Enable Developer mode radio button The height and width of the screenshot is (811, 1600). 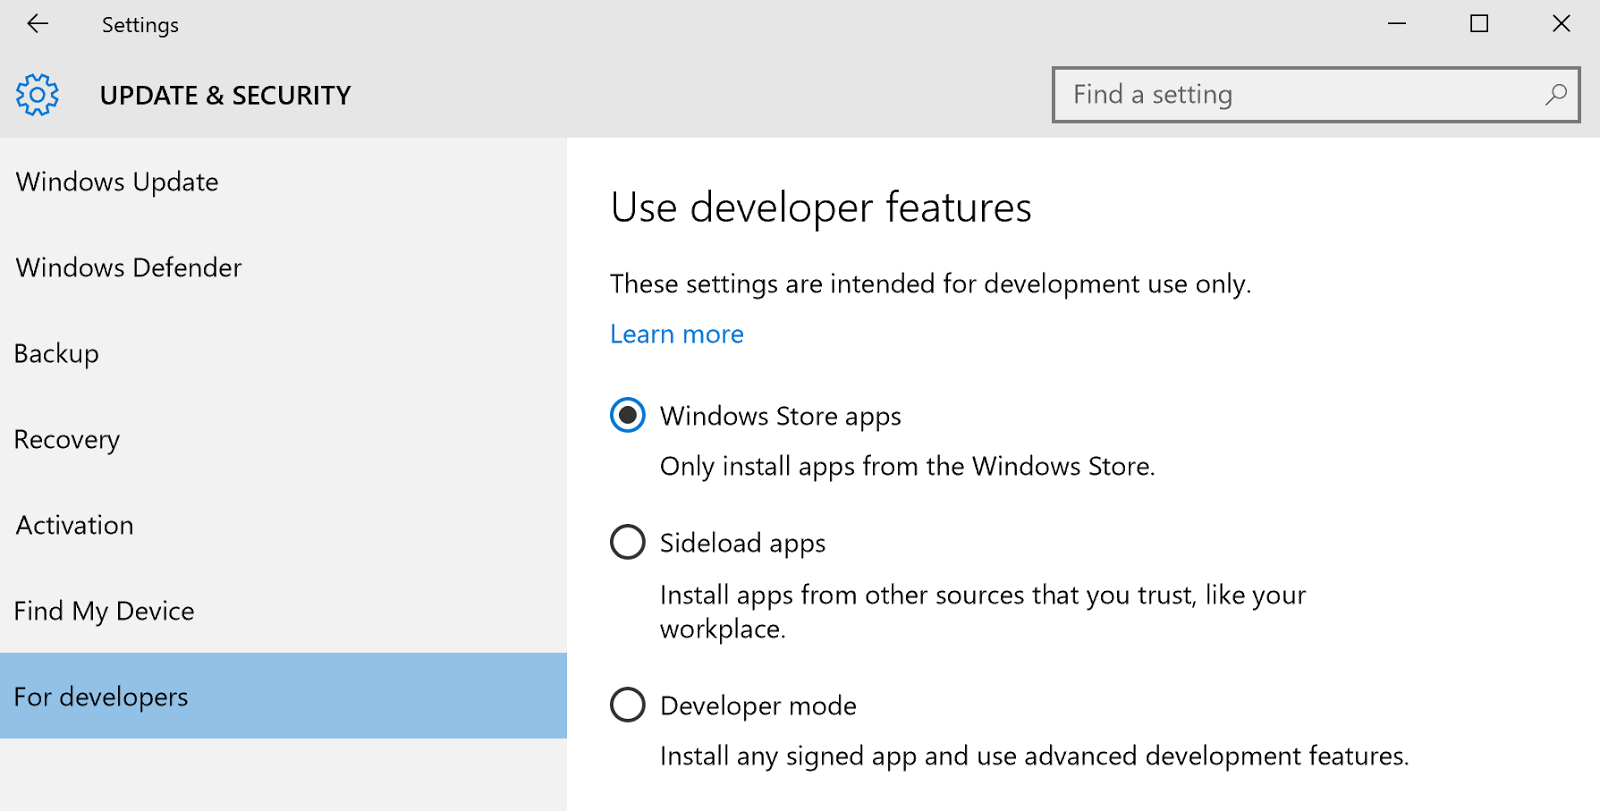click(628, 705)
